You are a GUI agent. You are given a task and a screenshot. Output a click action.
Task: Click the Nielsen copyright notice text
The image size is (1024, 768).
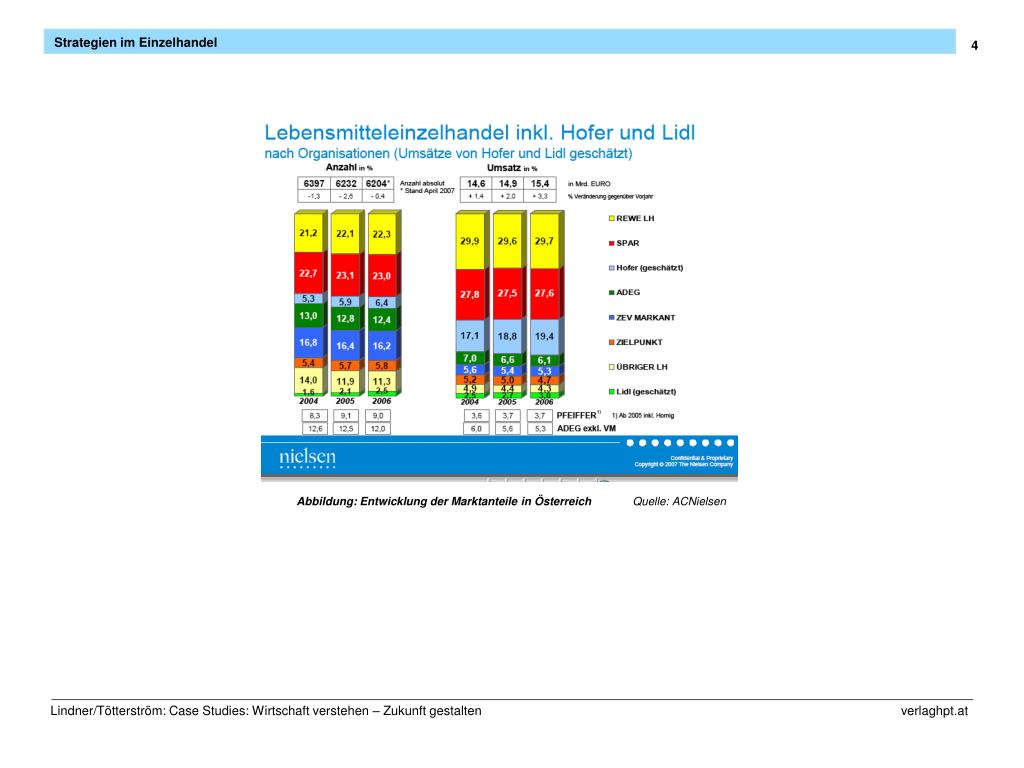684,461
